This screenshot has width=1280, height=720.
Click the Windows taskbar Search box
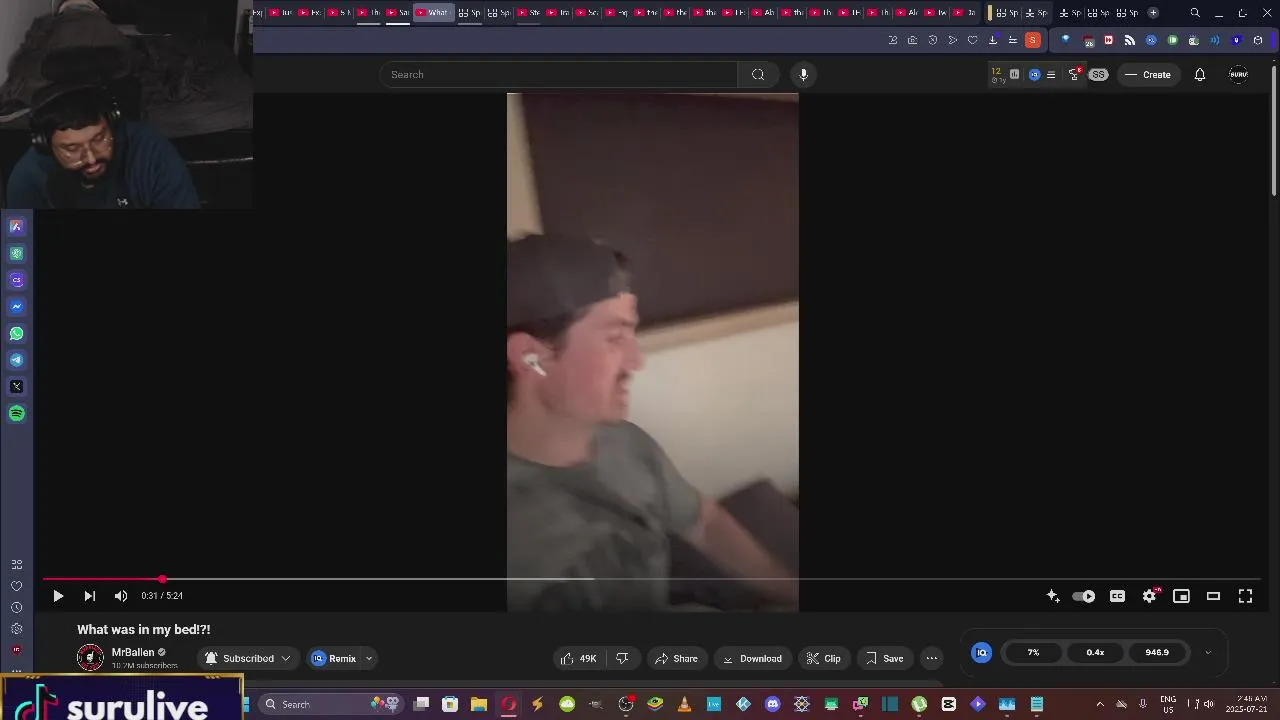(330, 704)
